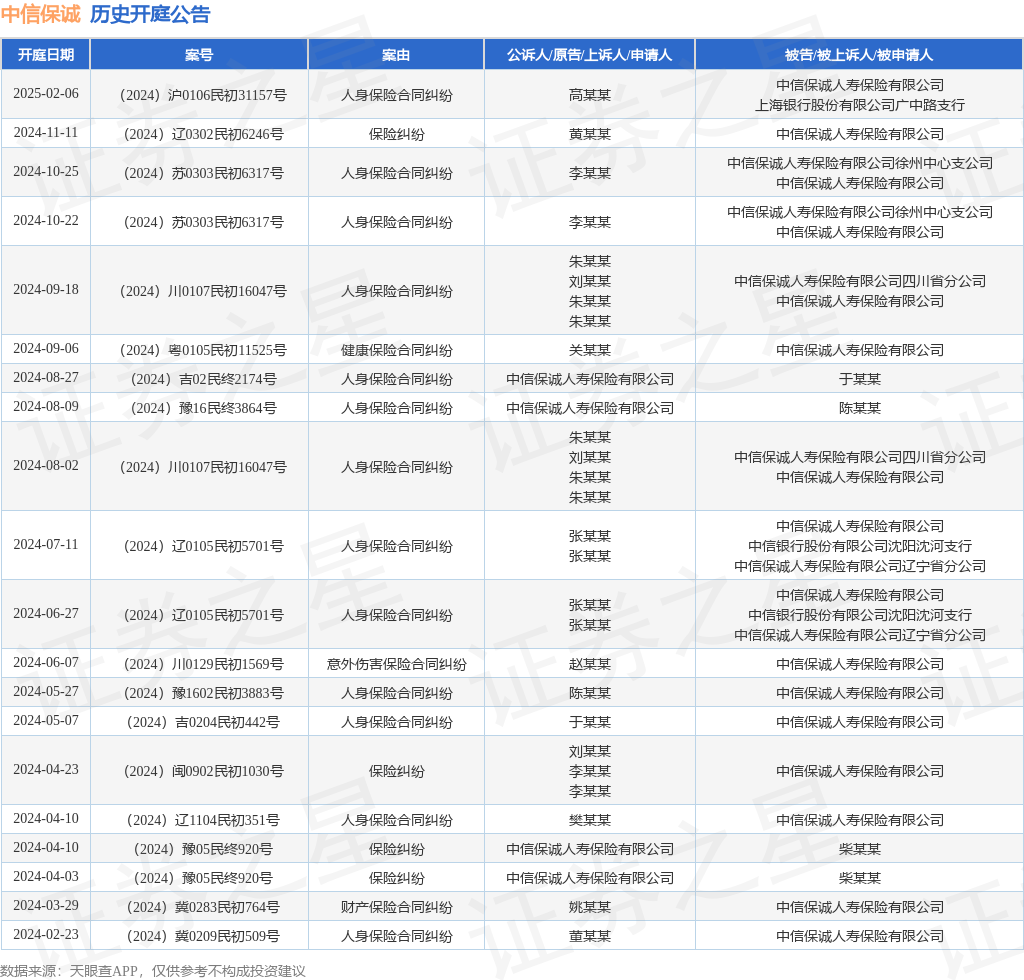Click the 中信保诚 title label
Viewport: 1024px width, 980px height.
[40, 14]
